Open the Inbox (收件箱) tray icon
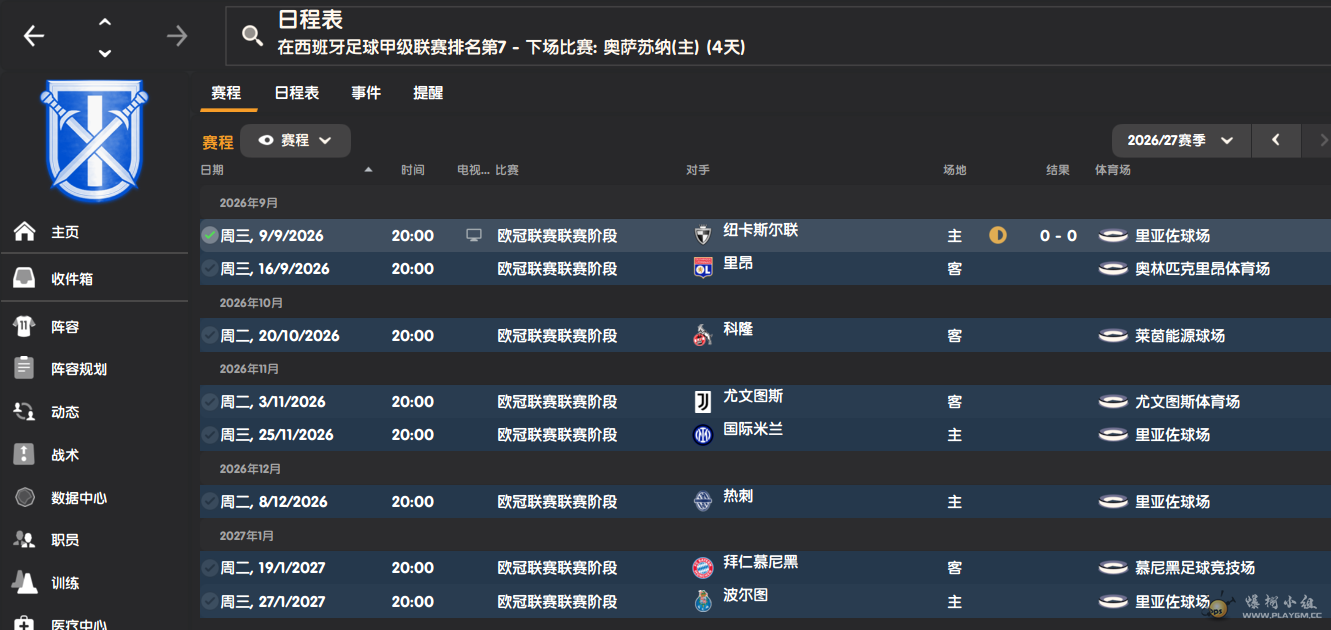1331x630 pixels. point(25,278)
